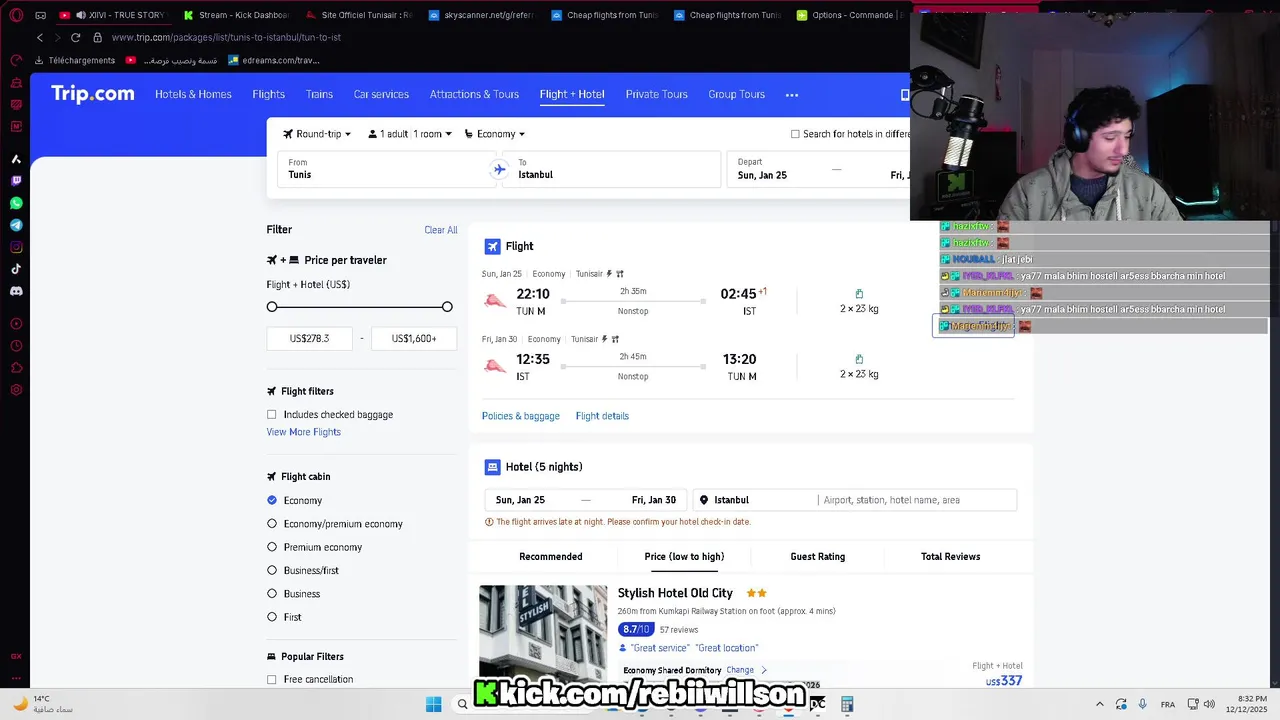Open hotel check-in date Sun, Jan 25
This screenshot has height=720, width=1280.
520,500
